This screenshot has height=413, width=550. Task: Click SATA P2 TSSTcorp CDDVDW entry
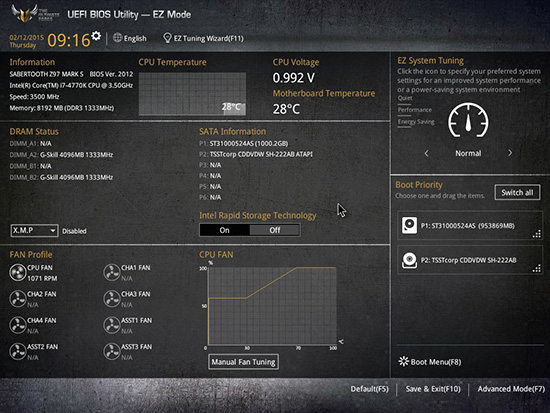[x=256, y=154]
